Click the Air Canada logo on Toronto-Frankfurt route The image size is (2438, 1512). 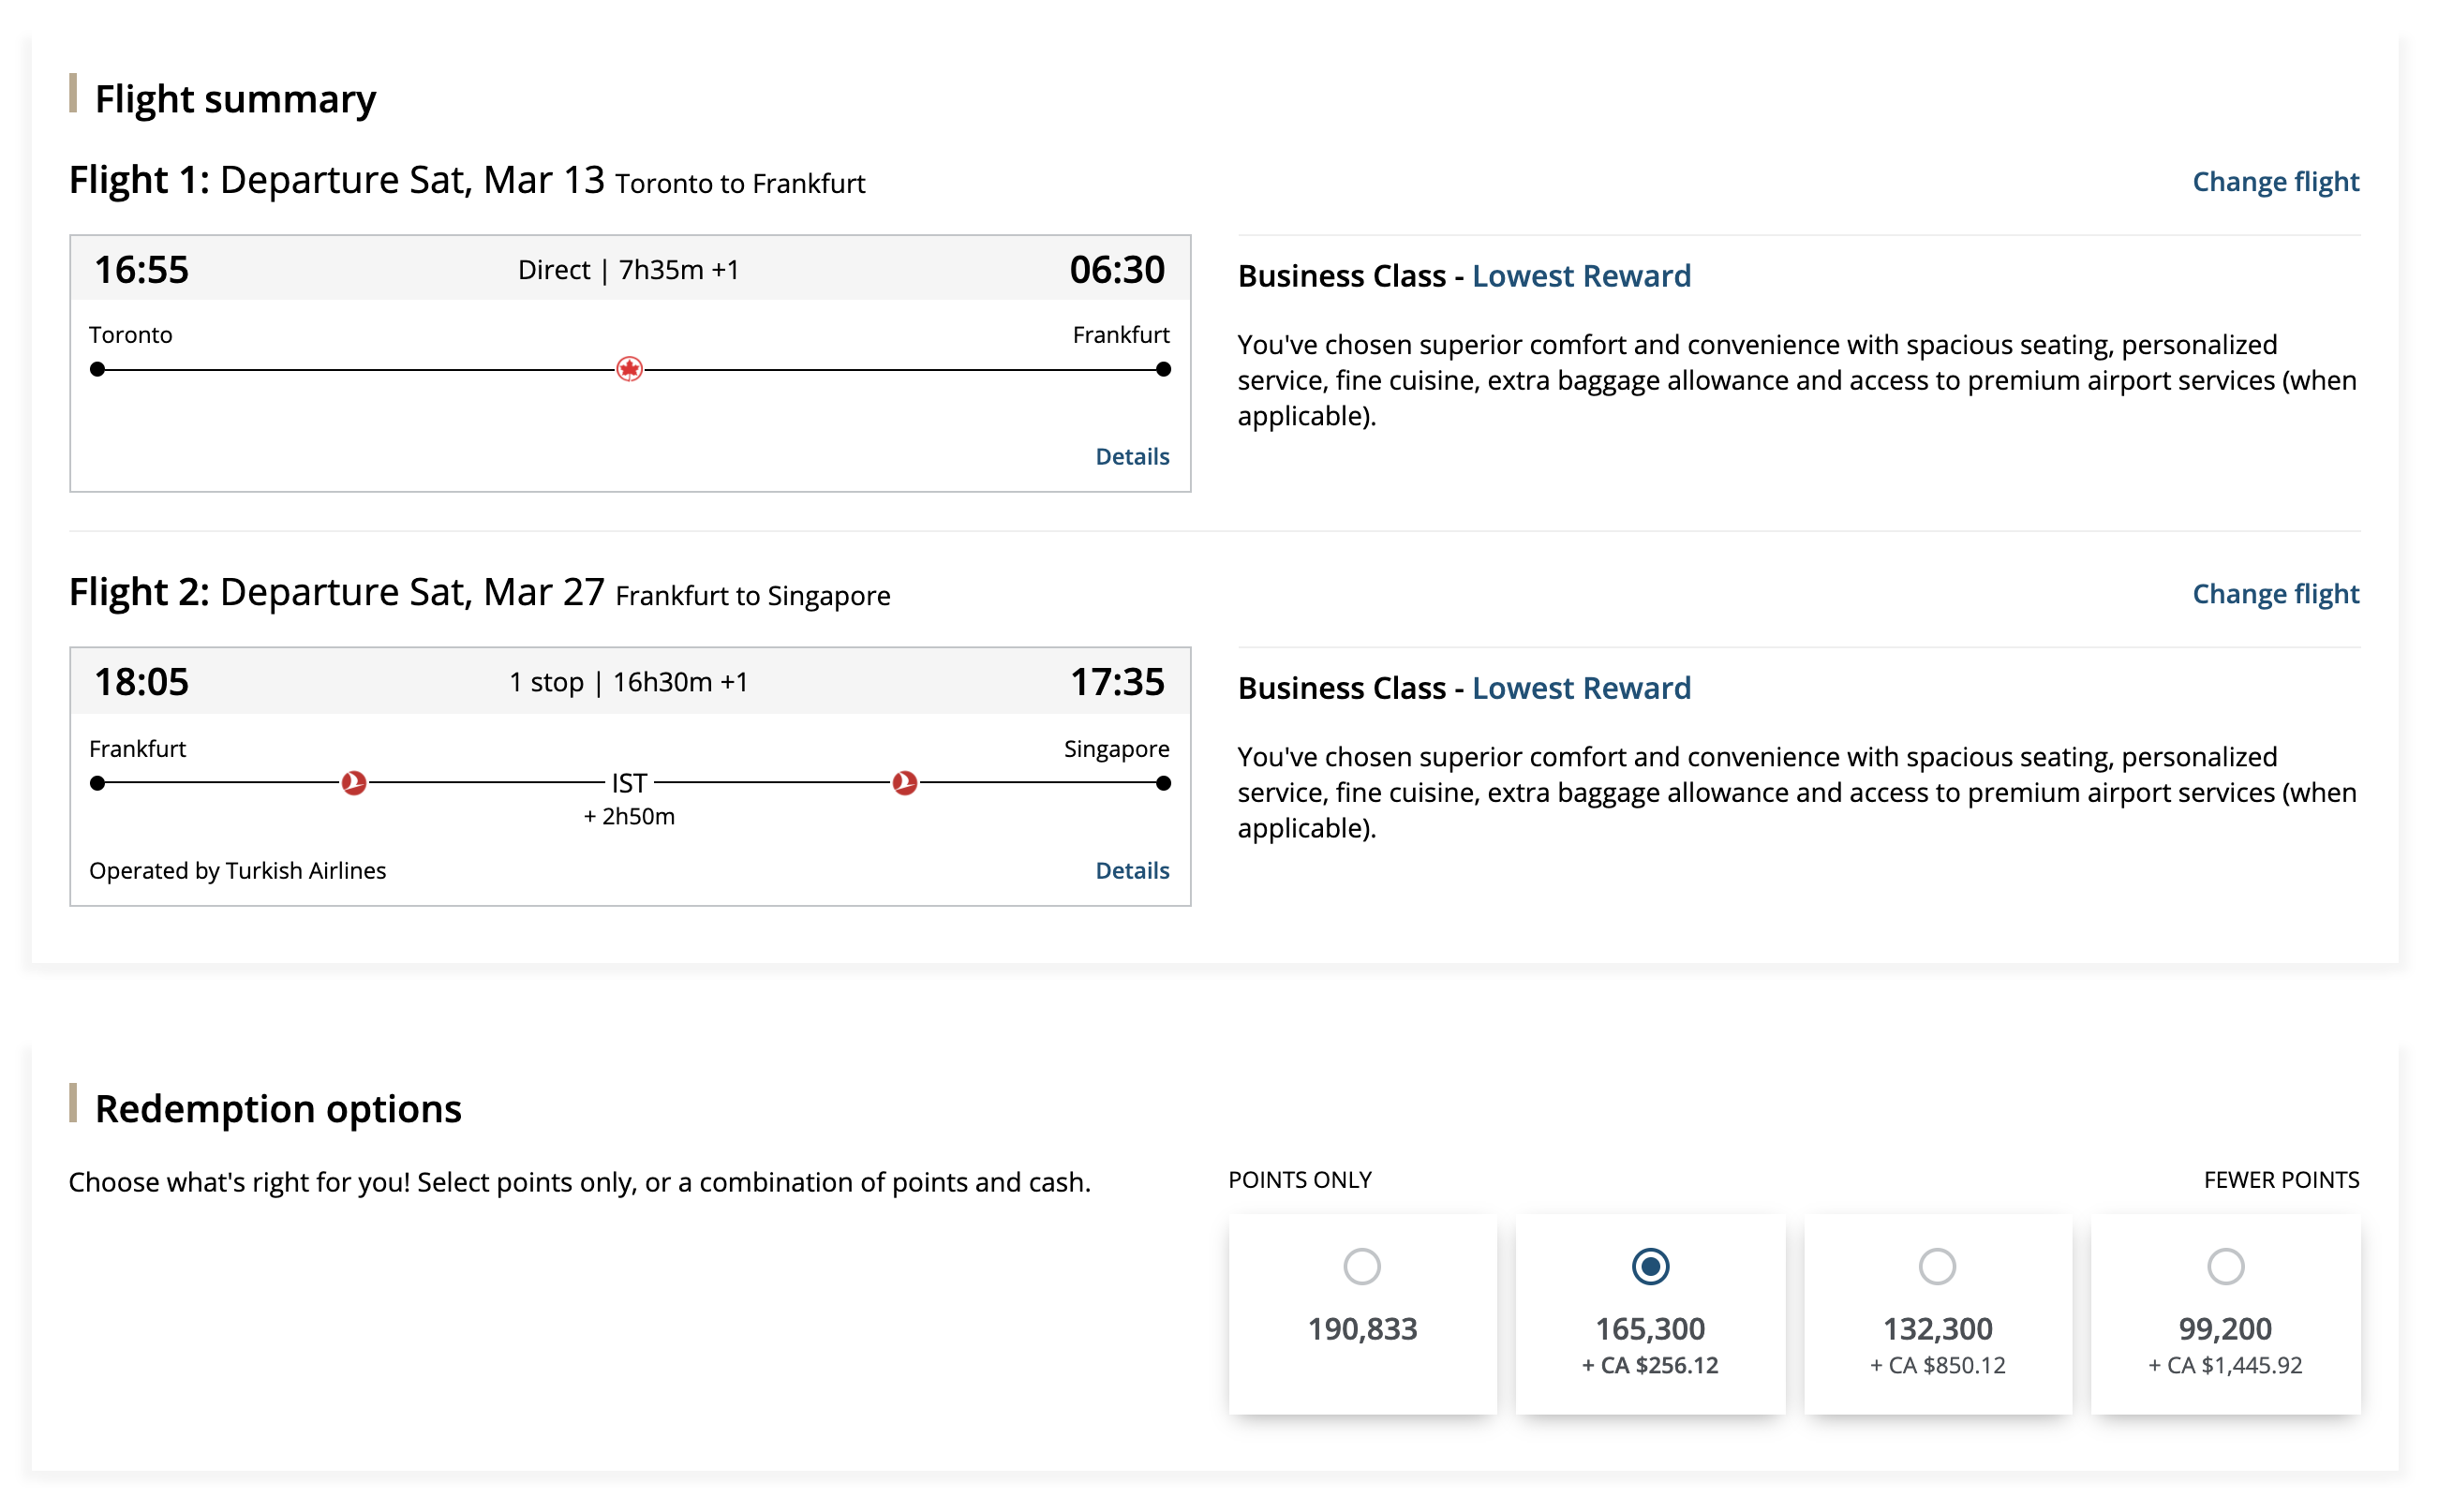coord(629,369)
